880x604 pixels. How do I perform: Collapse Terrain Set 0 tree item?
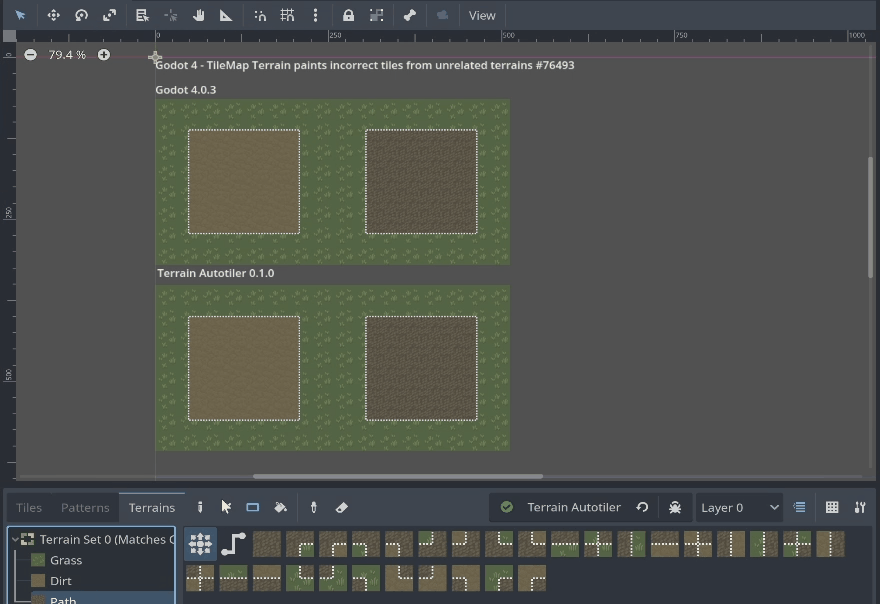[15, 539]
